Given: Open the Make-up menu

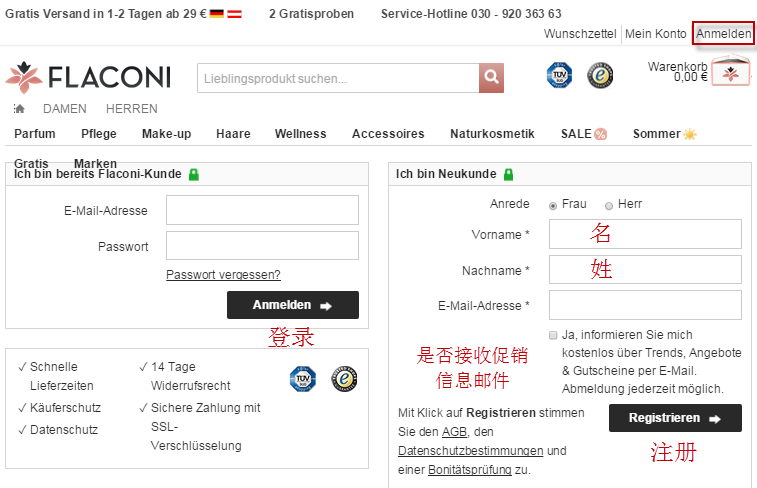Looking at the screenshot, I should coord(167,134).
